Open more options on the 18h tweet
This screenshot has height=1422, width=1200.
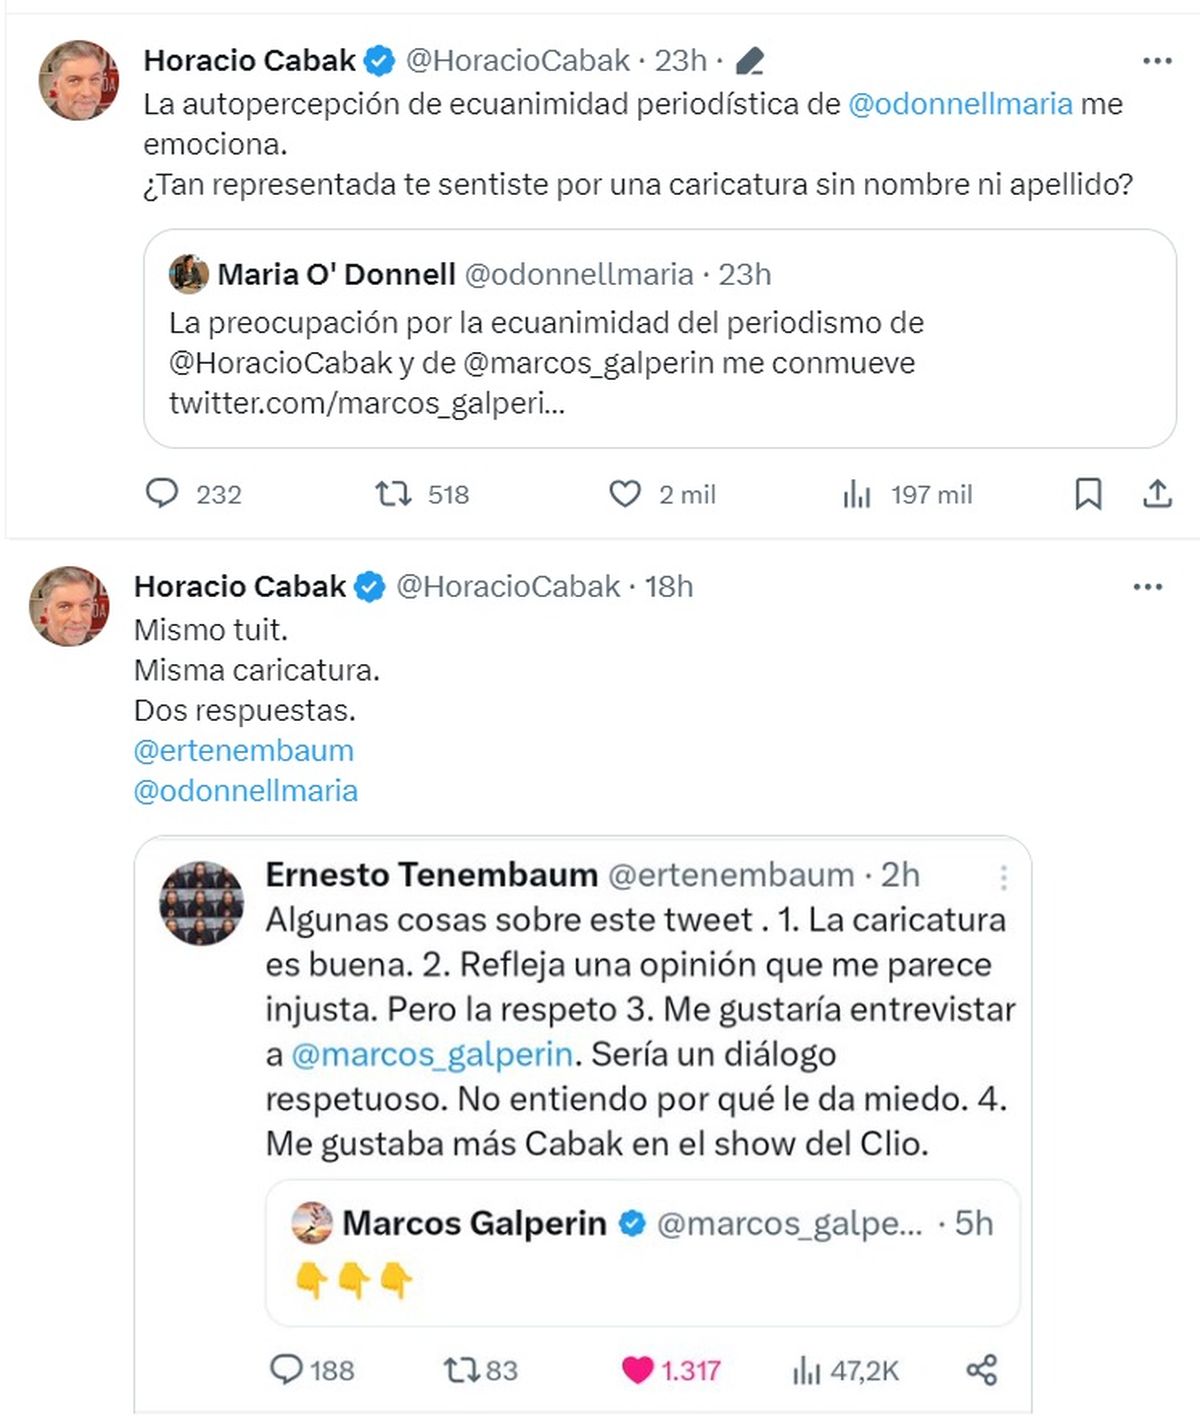coord(1147,587)
